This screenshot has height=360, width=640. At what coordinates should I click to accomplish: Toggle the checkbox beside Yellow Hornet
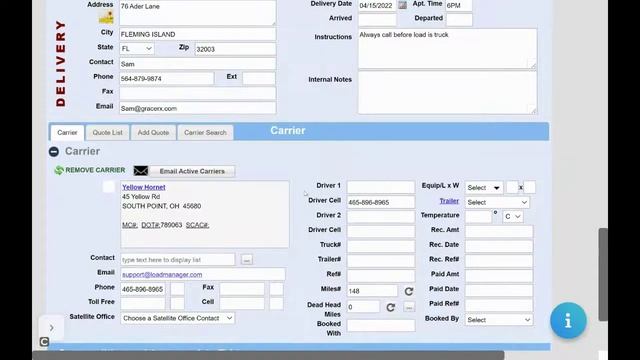(109, 187)
